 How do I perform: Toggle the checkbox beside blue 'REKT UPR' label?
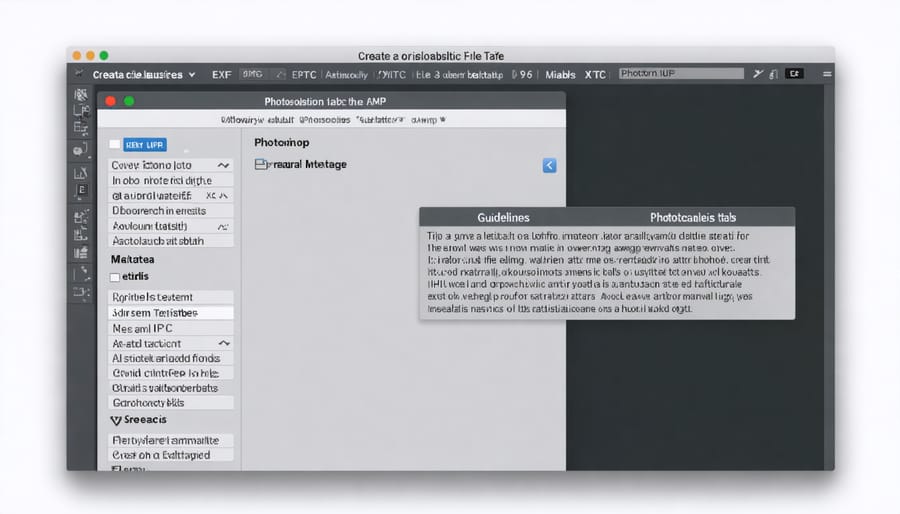point(115,145)
